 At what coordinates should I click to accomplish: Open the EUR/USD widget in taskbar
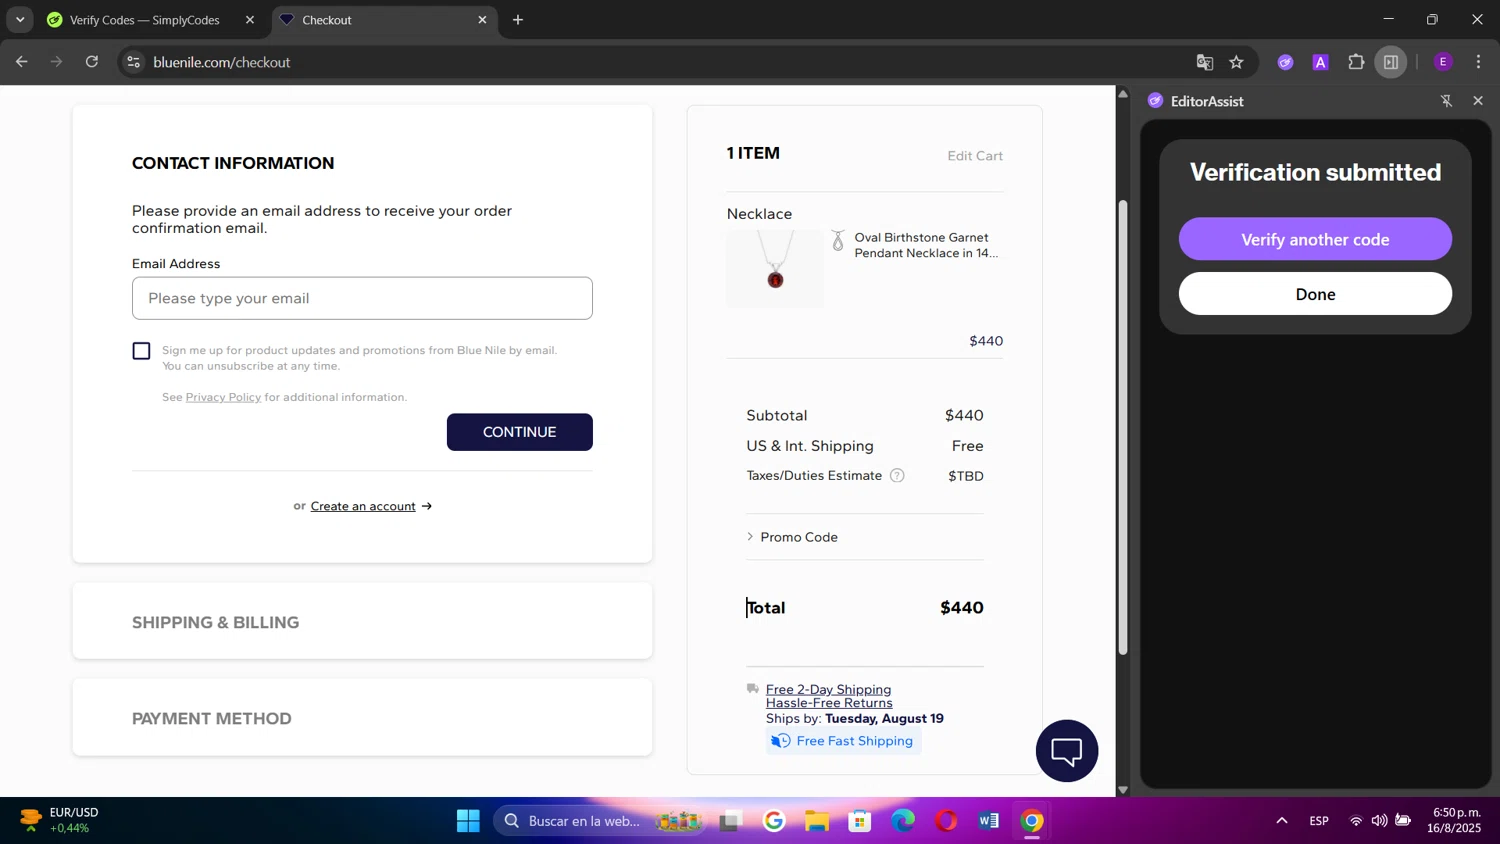tap(60, 820)
